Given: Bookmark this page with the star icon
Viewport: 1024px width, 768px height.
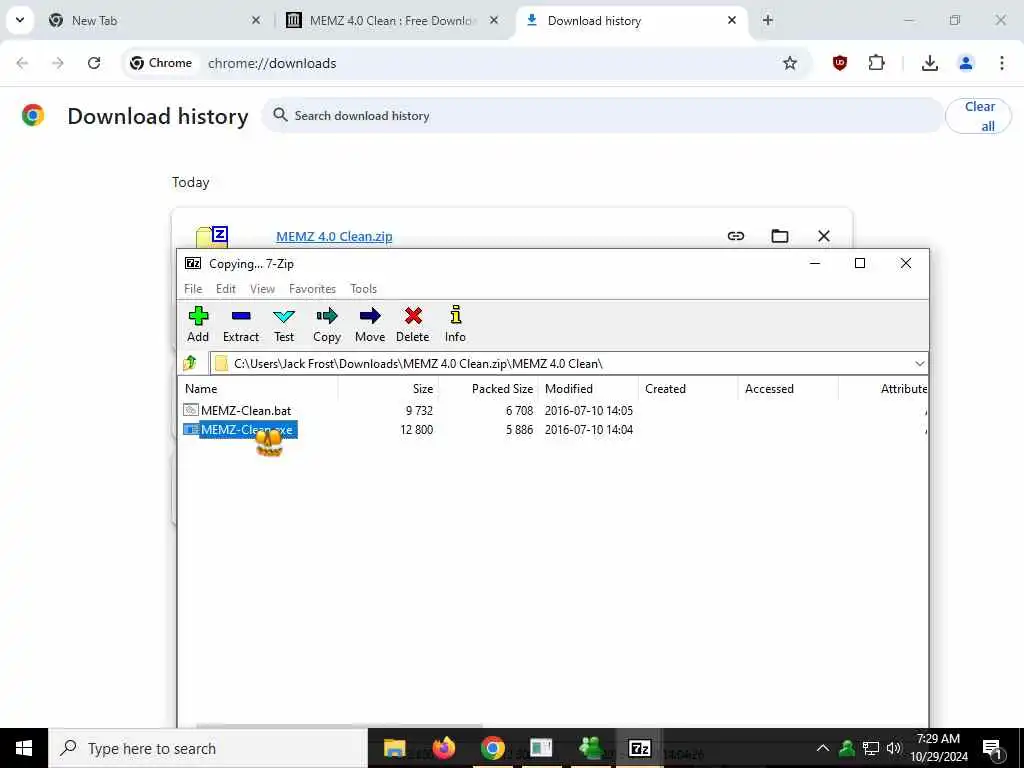Looking at the screenshot, I should coord(790,63).
